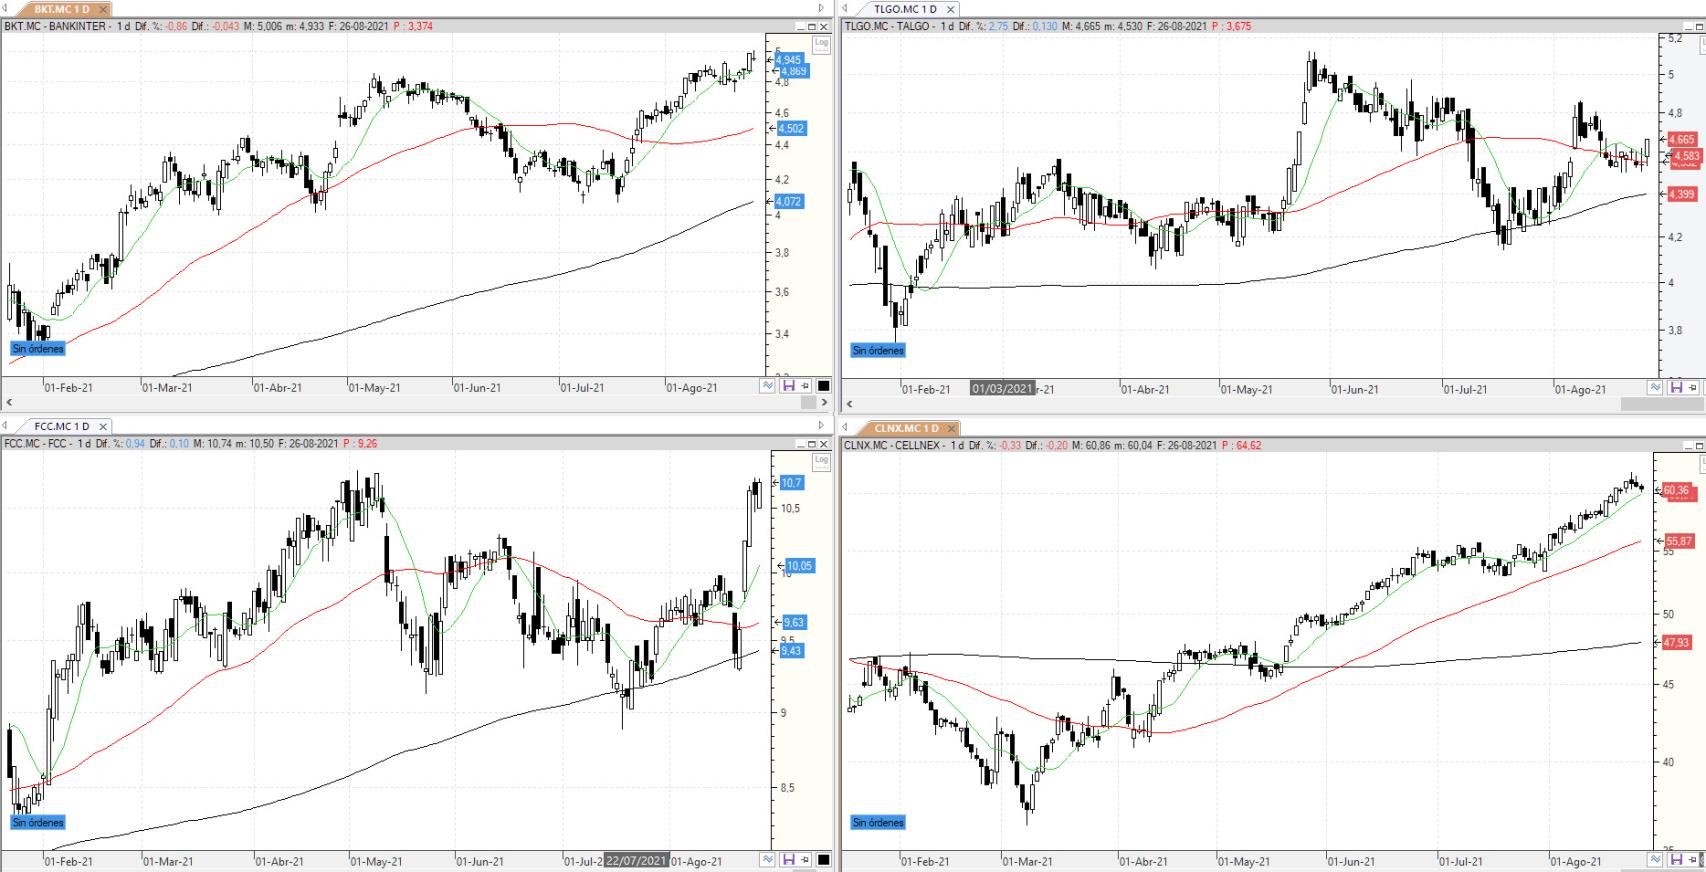Viewport: 1706px width, 872px height.
Task: Click the indicators icon on the FCC chart
Action: tap(768, 859)
